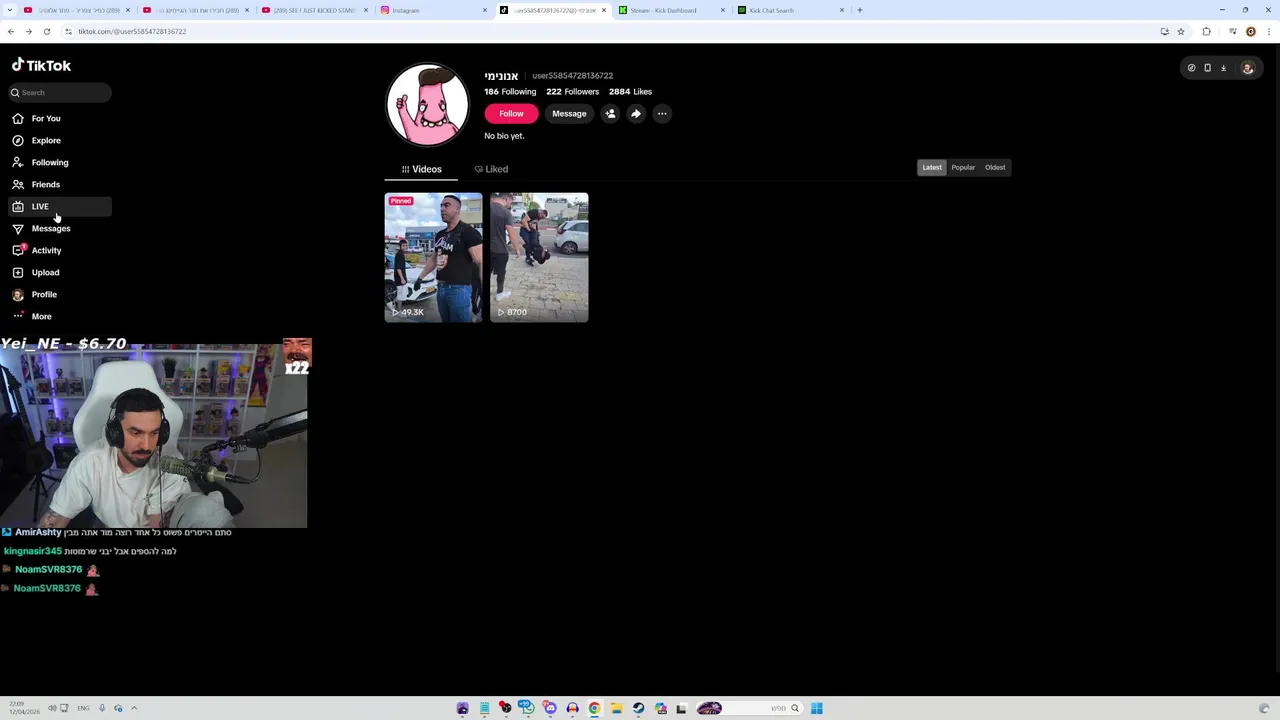The height and width of the screenshot is (720, 1280).
Task: Click the ENG language indicator
Action: [83, 708]
